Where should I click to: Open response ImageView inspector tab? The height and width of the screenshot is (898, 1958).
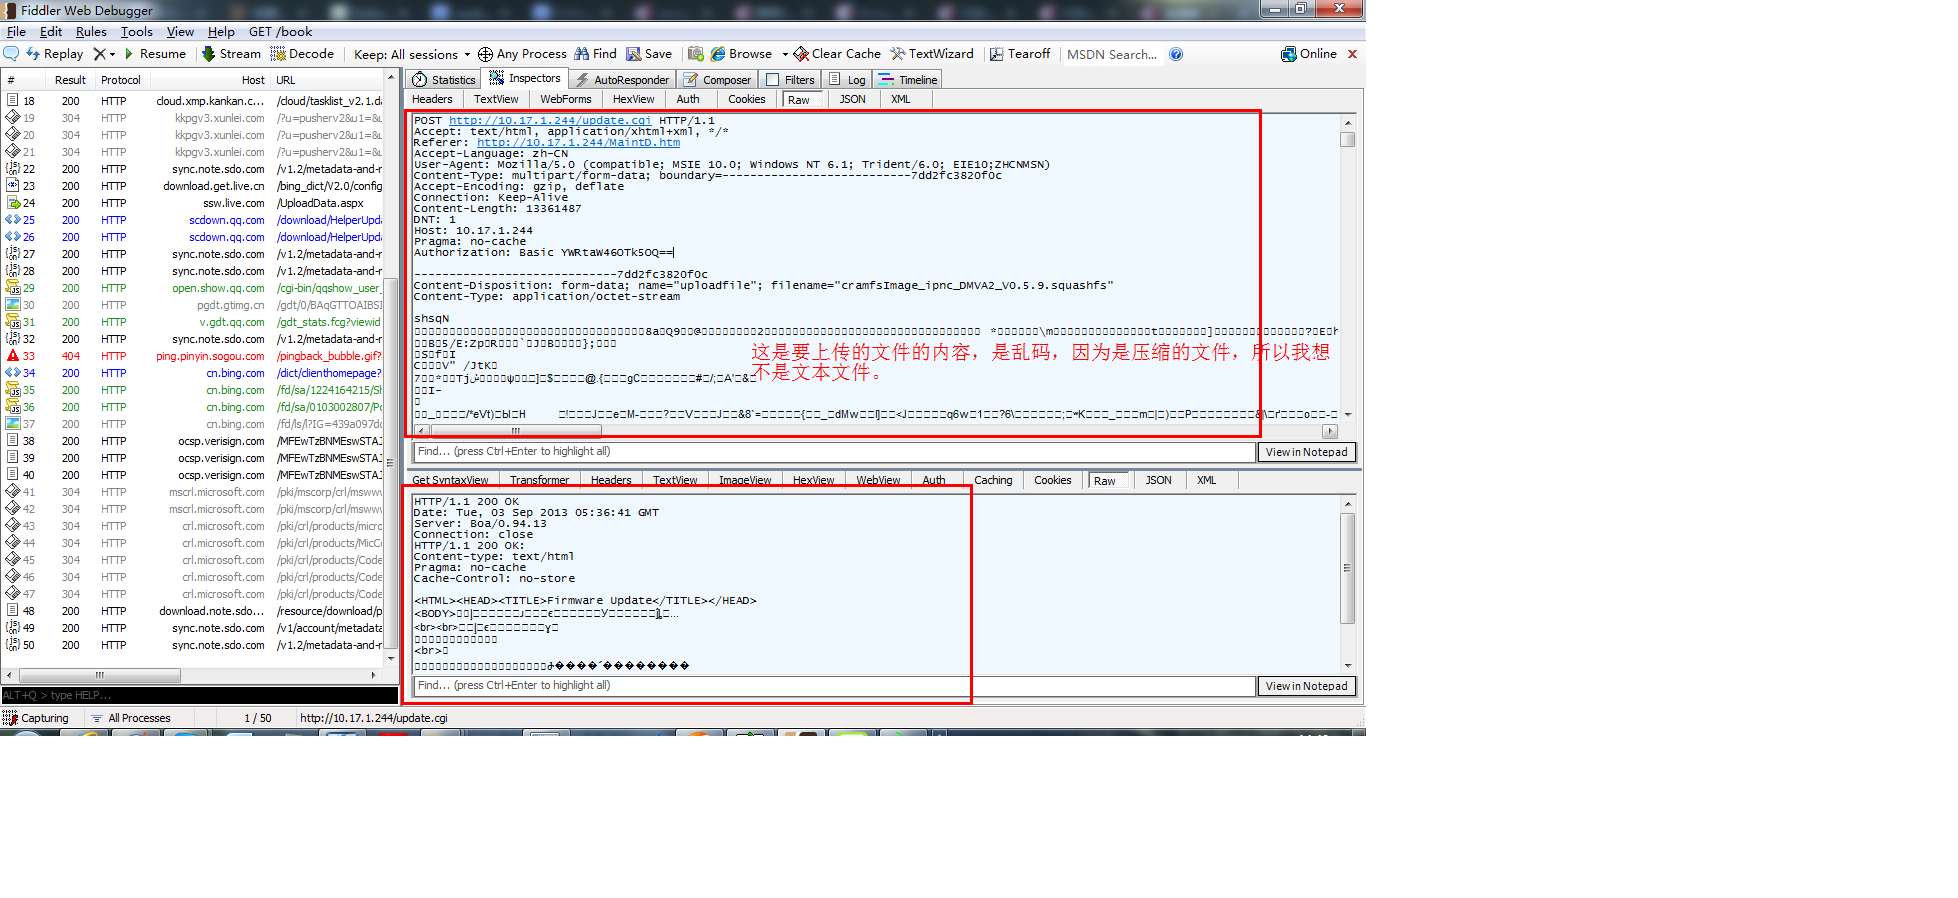click(745, 480)
